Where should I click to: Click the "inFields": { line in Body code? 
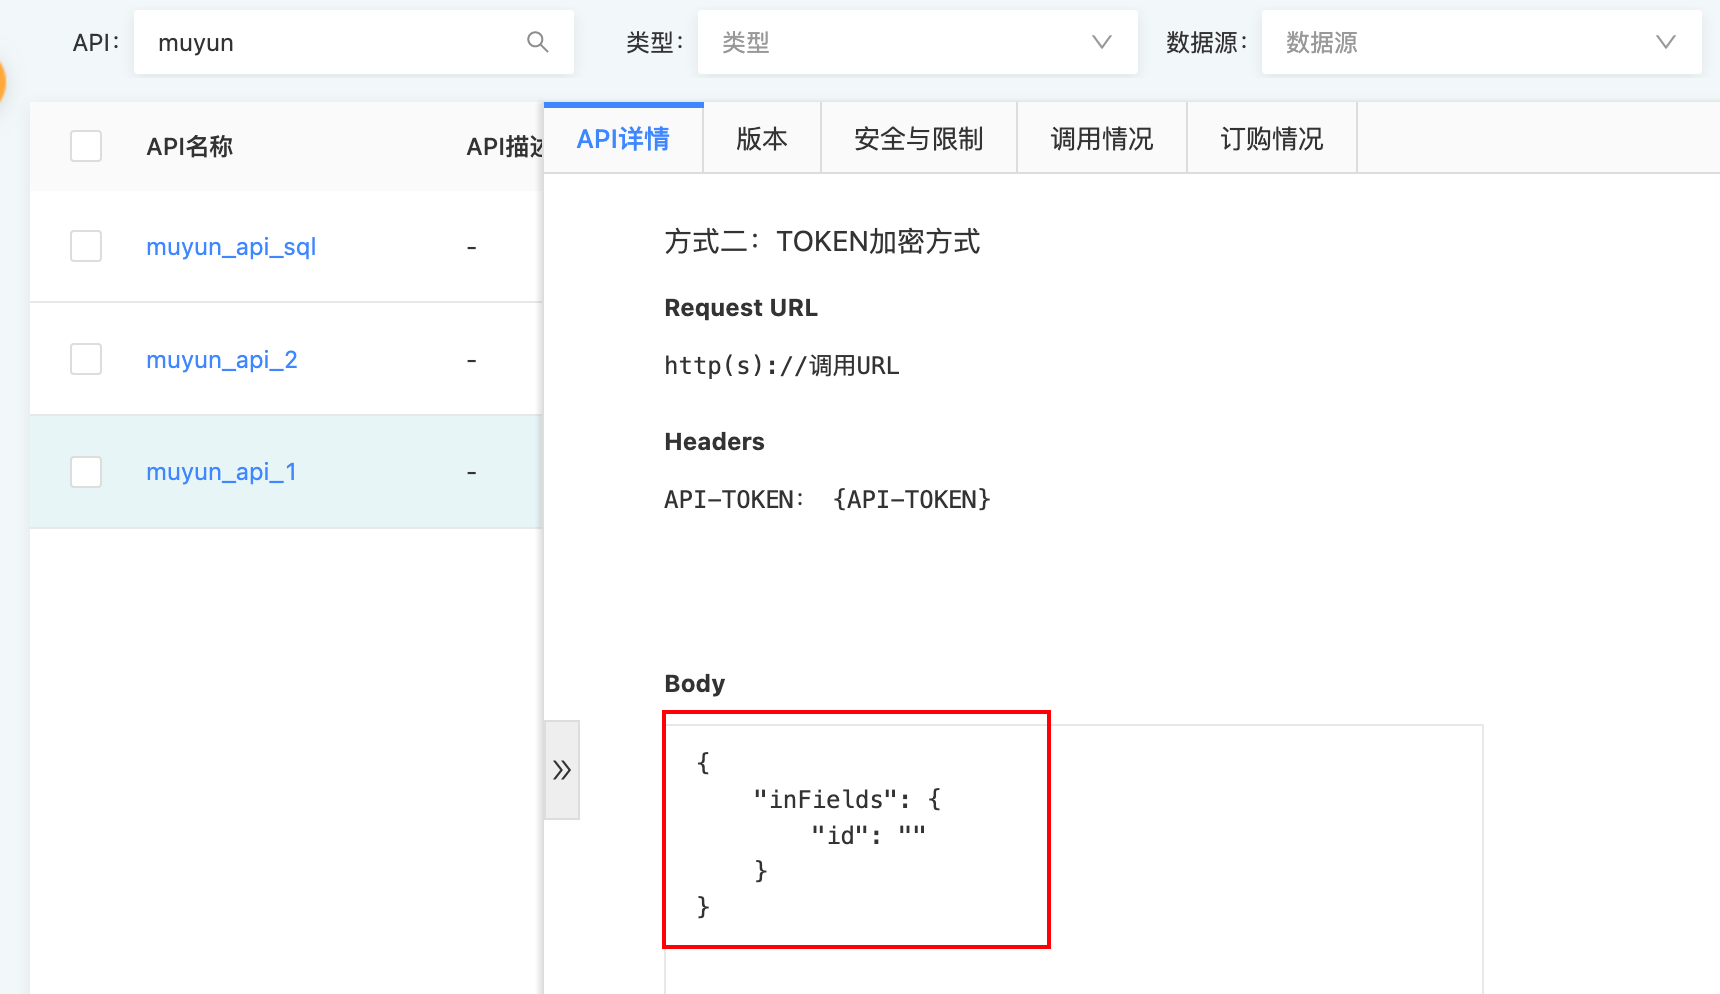(x=847, y=799)
